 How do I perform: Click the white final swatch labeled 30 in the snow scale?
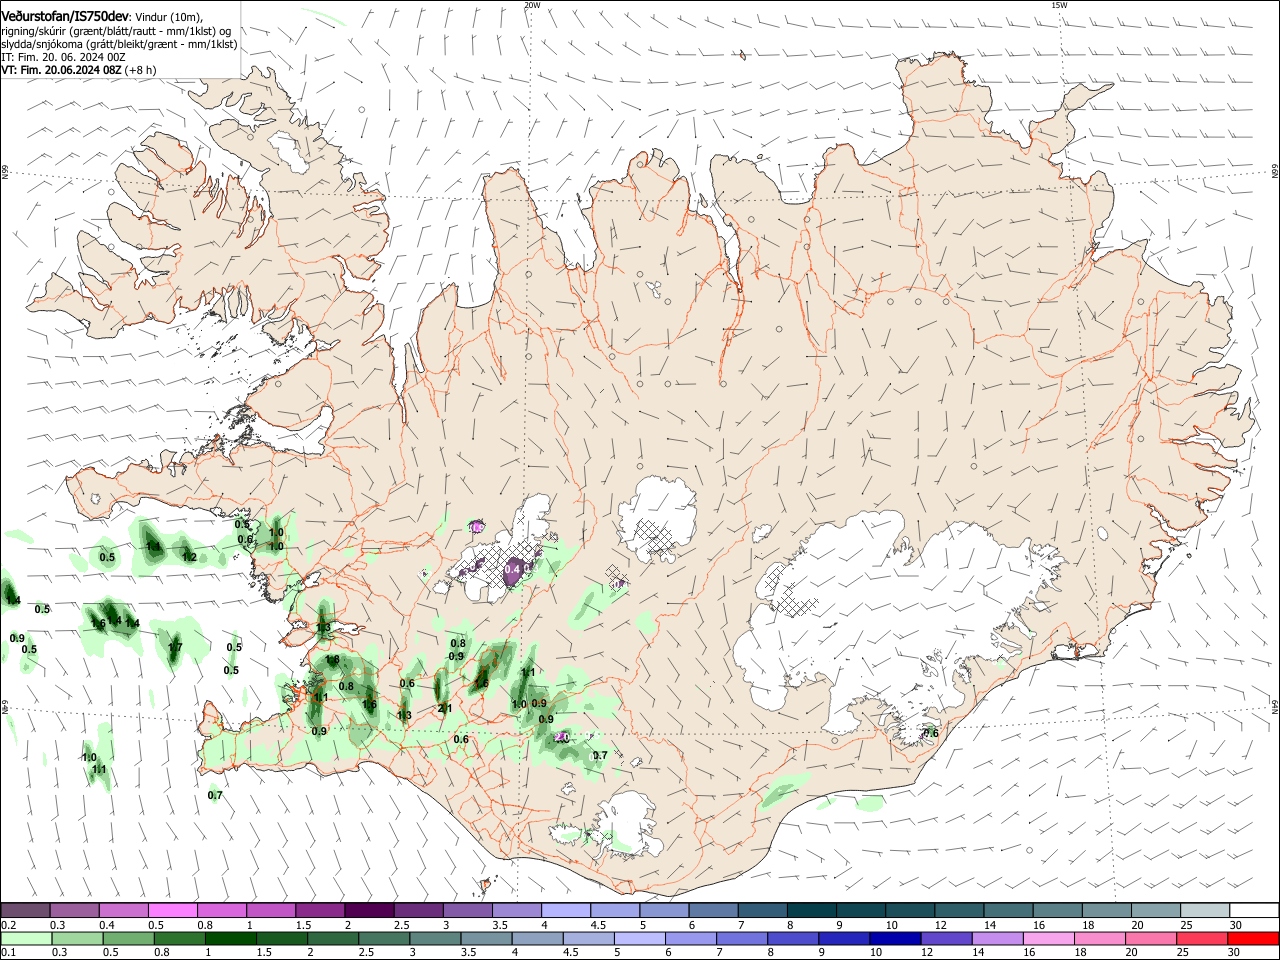(x=1254, y=911)
